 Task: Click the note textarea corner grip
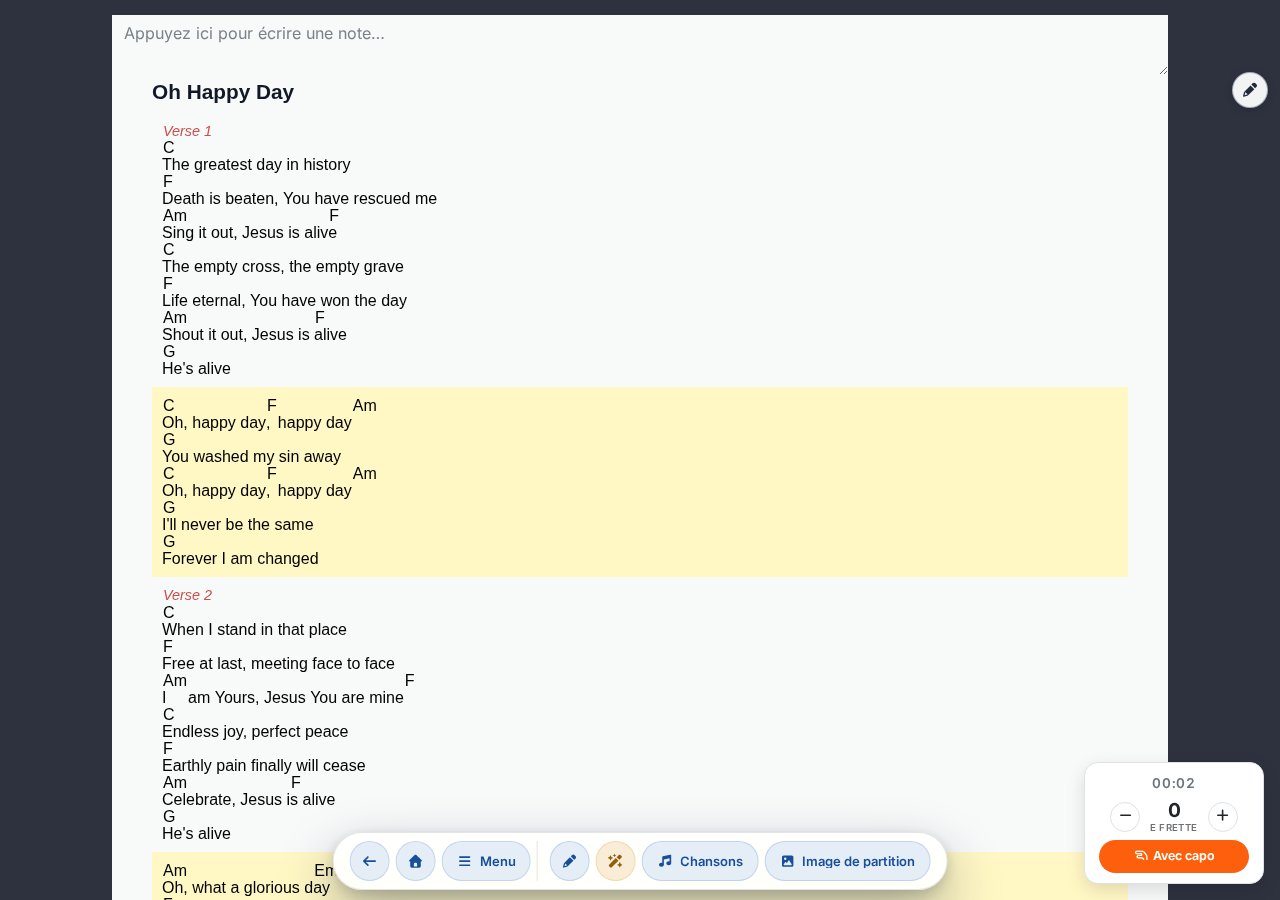[x=1162, y=69]
